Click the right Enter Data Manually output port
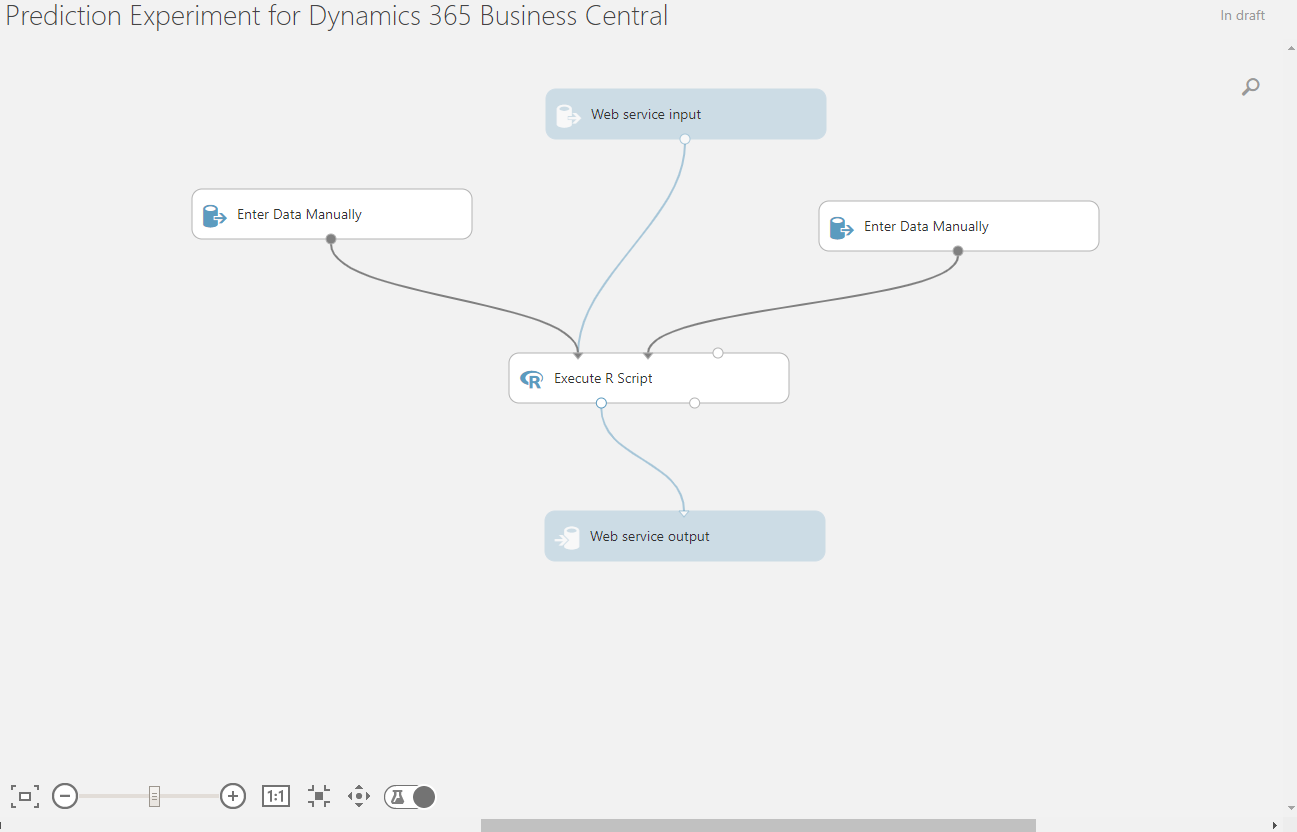Viewport: 1297px width, 832px height. click(958, 251)
